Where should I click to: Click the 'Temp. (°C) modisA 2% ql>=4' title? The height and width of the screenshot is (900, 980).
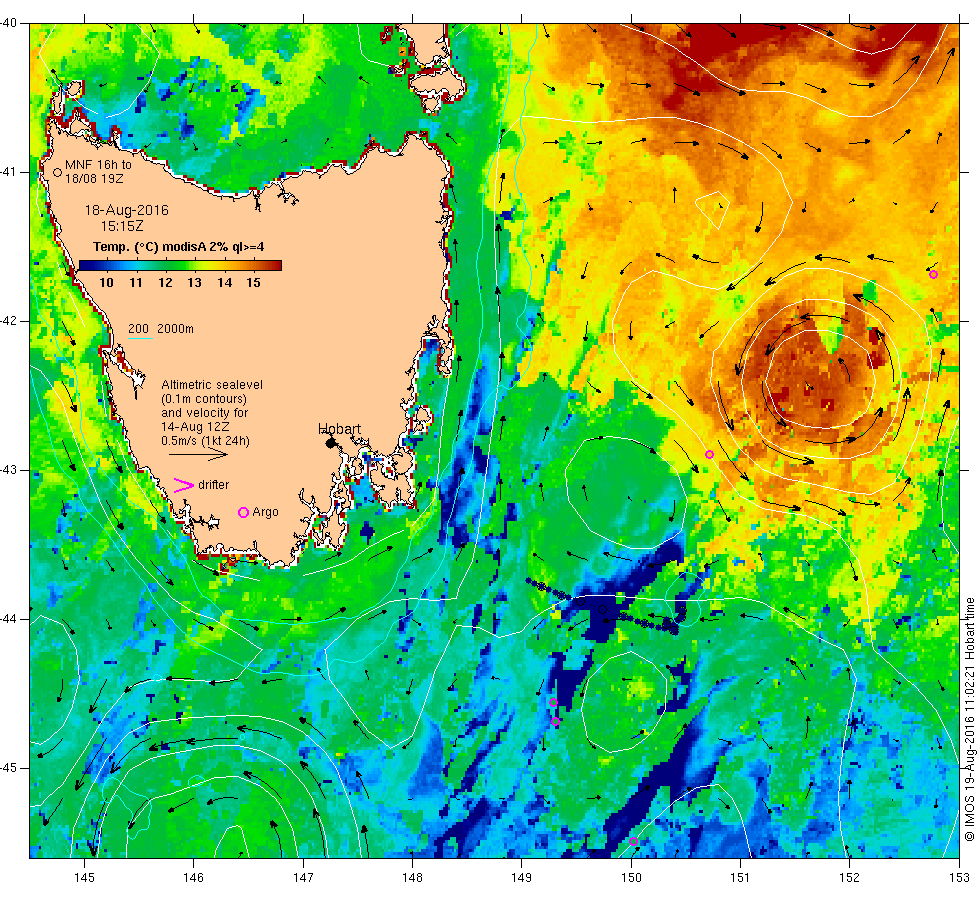click(178, 247)
